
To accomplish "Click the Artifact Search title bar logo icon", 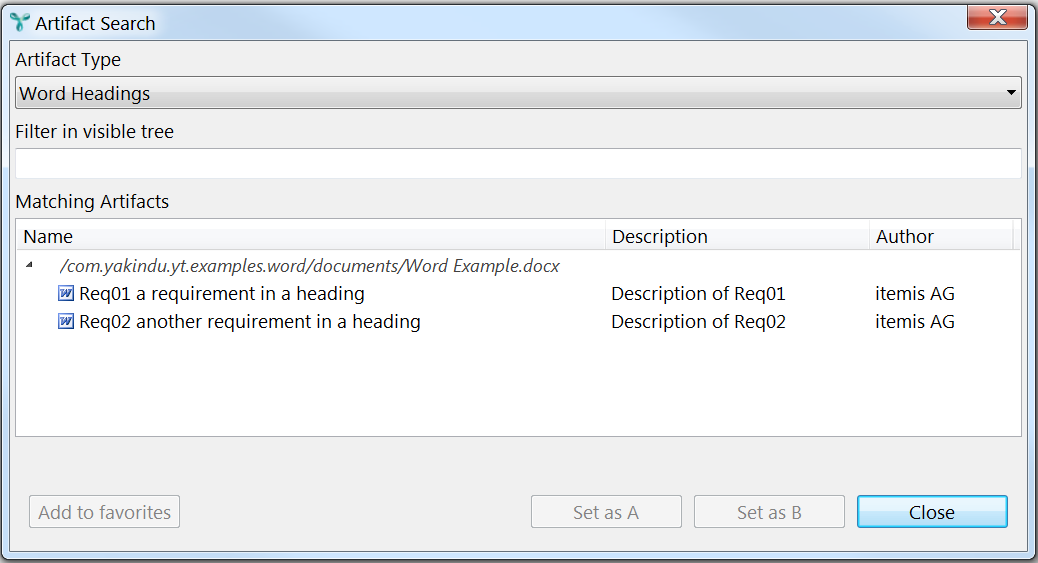I will 20,23.
